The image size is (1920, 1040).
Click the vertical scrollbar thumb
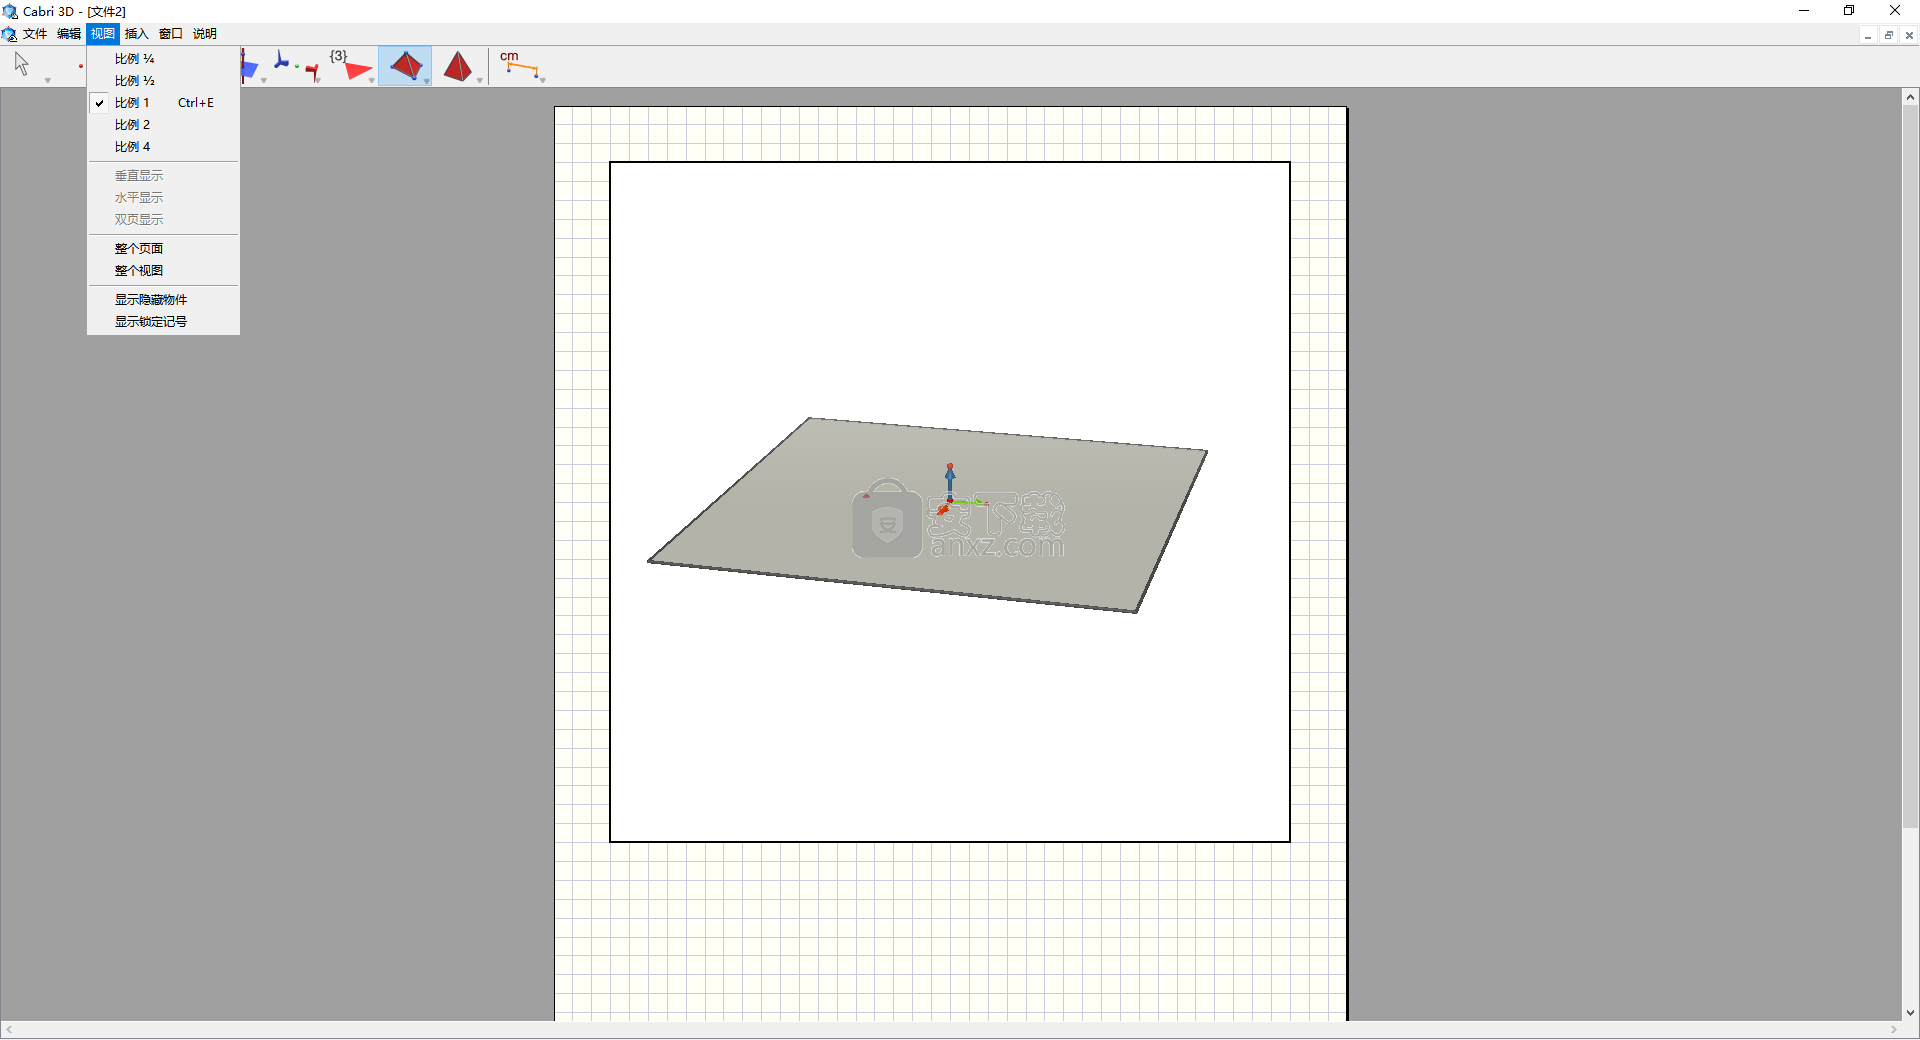(x=1910, y=467)
